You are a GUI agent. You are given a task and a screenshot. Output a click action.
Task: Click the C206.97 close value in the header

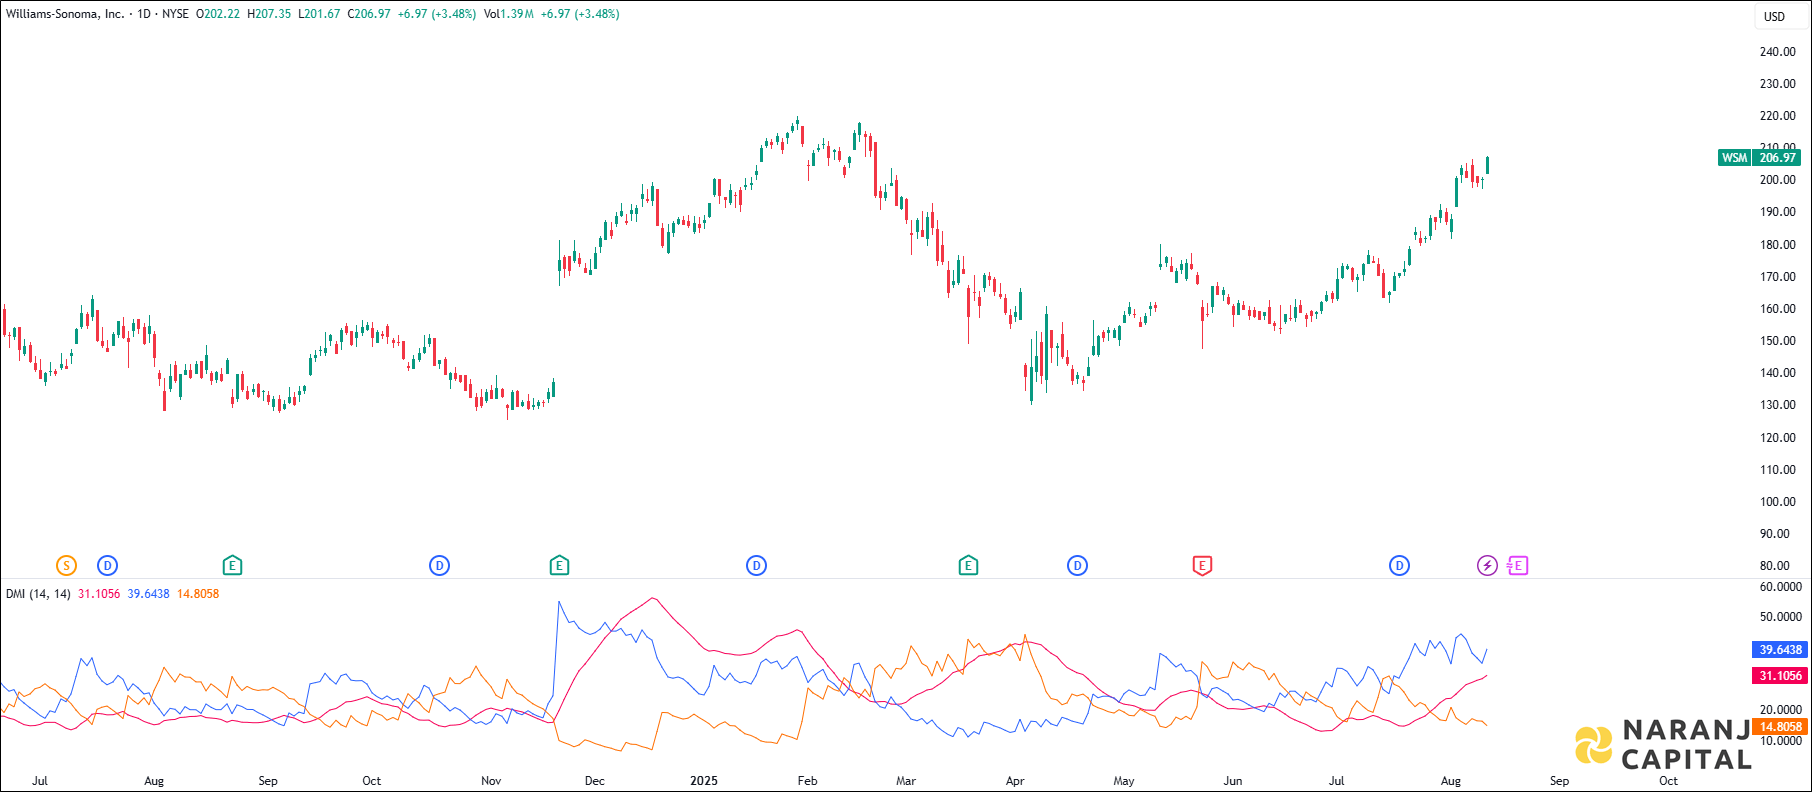(x=369, y=14)
